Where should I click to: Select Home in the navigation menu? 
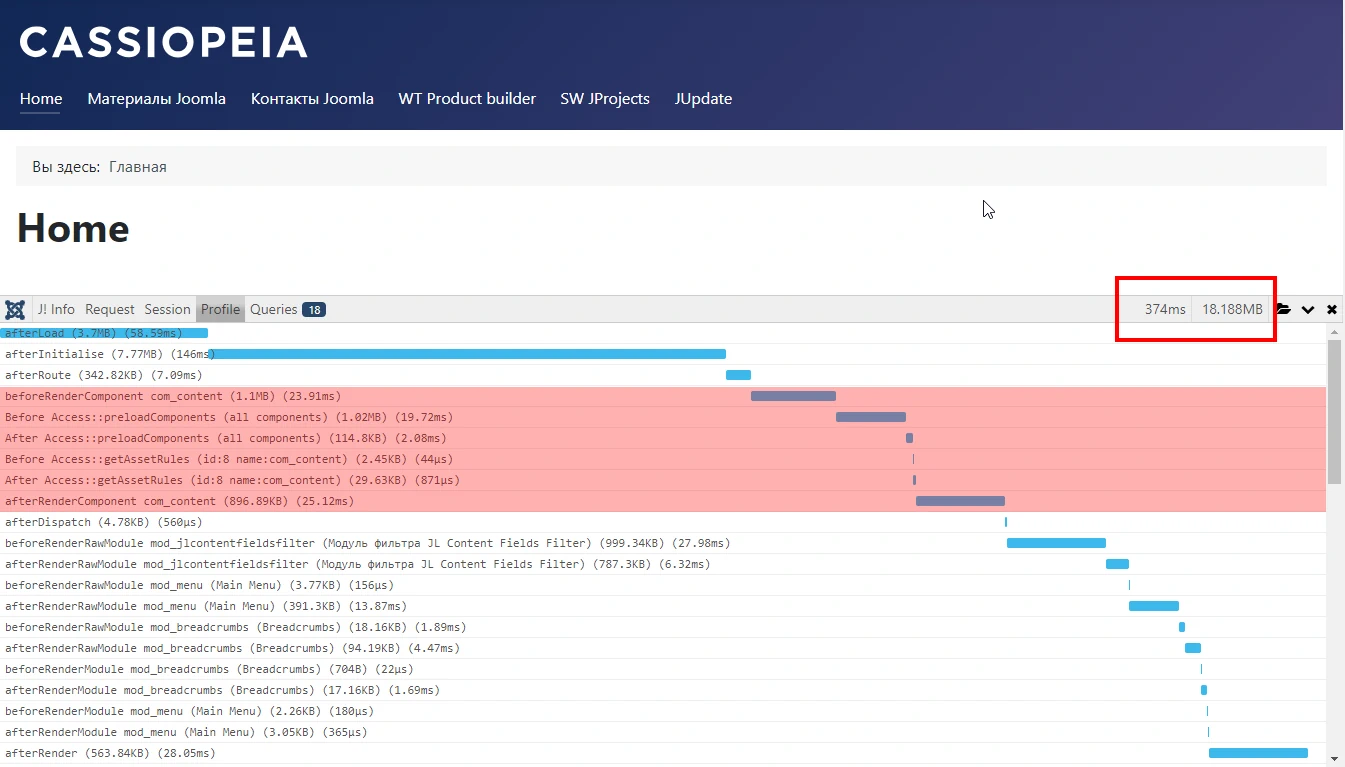pyautogui.click(x=40, y=98)
